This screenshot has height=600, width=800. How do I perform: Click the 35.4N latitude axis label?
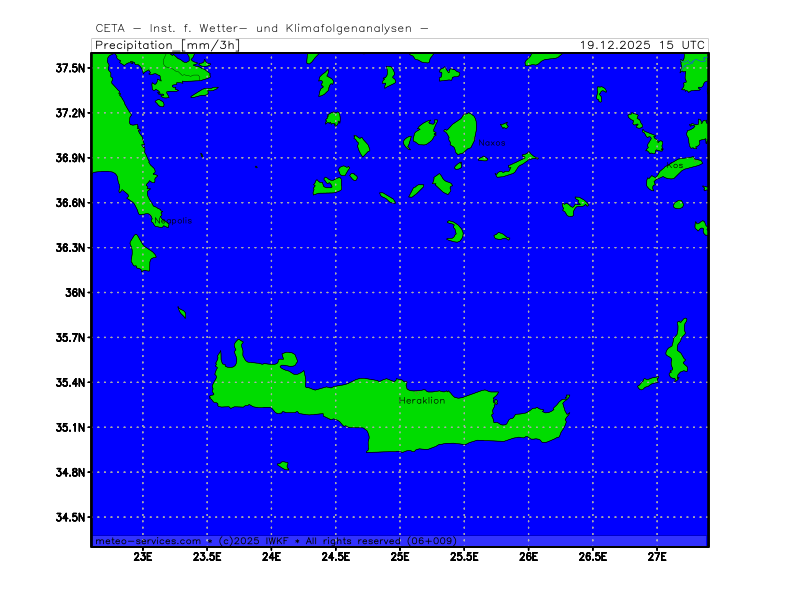71,383
